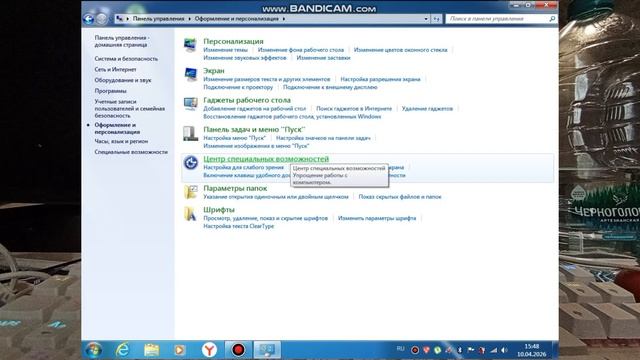Open Настройка текста ClearType link
The image size is (640, 360).
click(x=239, y=226)
